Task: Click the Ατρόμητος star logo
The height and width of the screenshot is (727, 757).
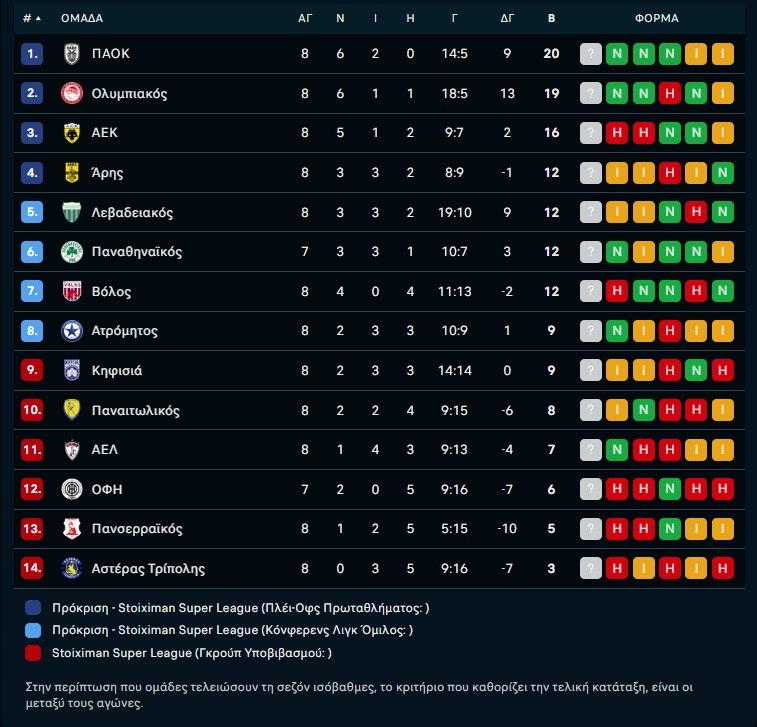Action: point(71,331)
